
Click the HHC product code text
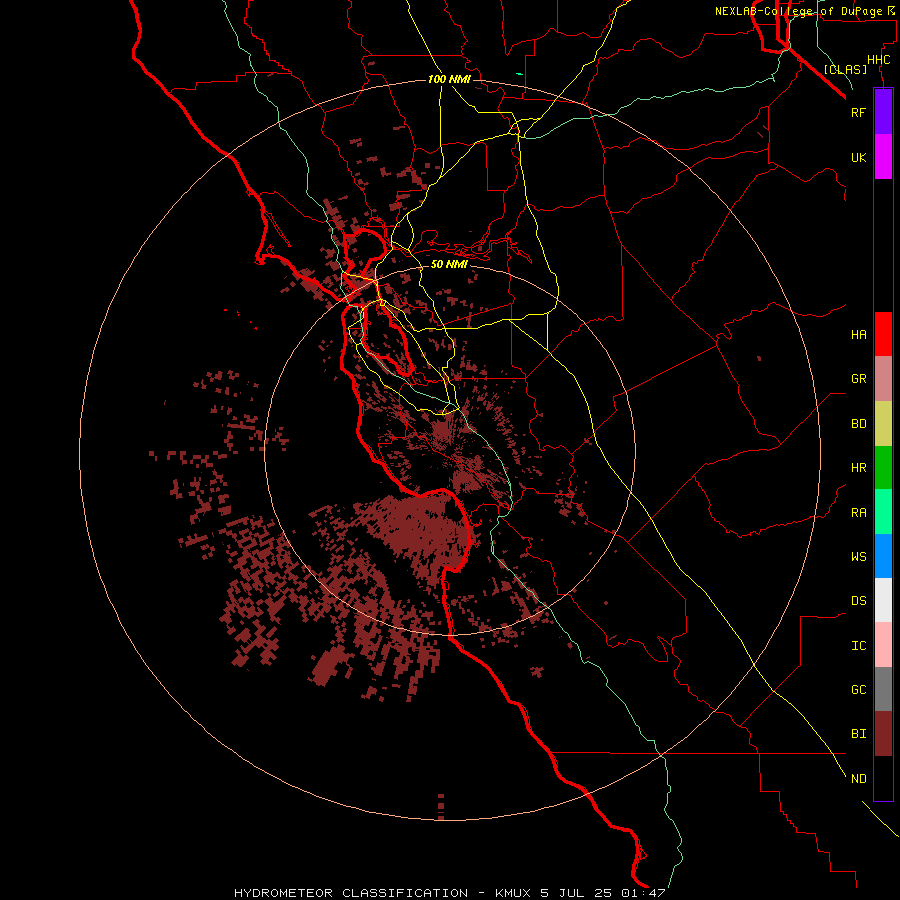tap(878, 60)
